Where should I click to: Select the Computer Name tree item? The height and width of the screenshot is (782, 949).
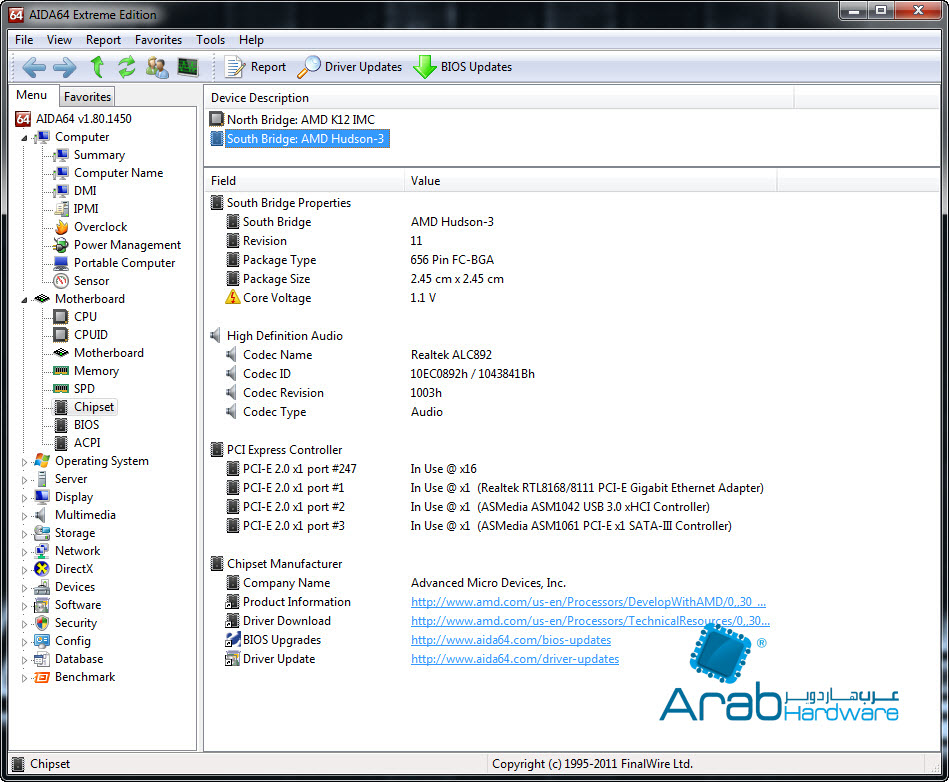(x=119, y=173)
